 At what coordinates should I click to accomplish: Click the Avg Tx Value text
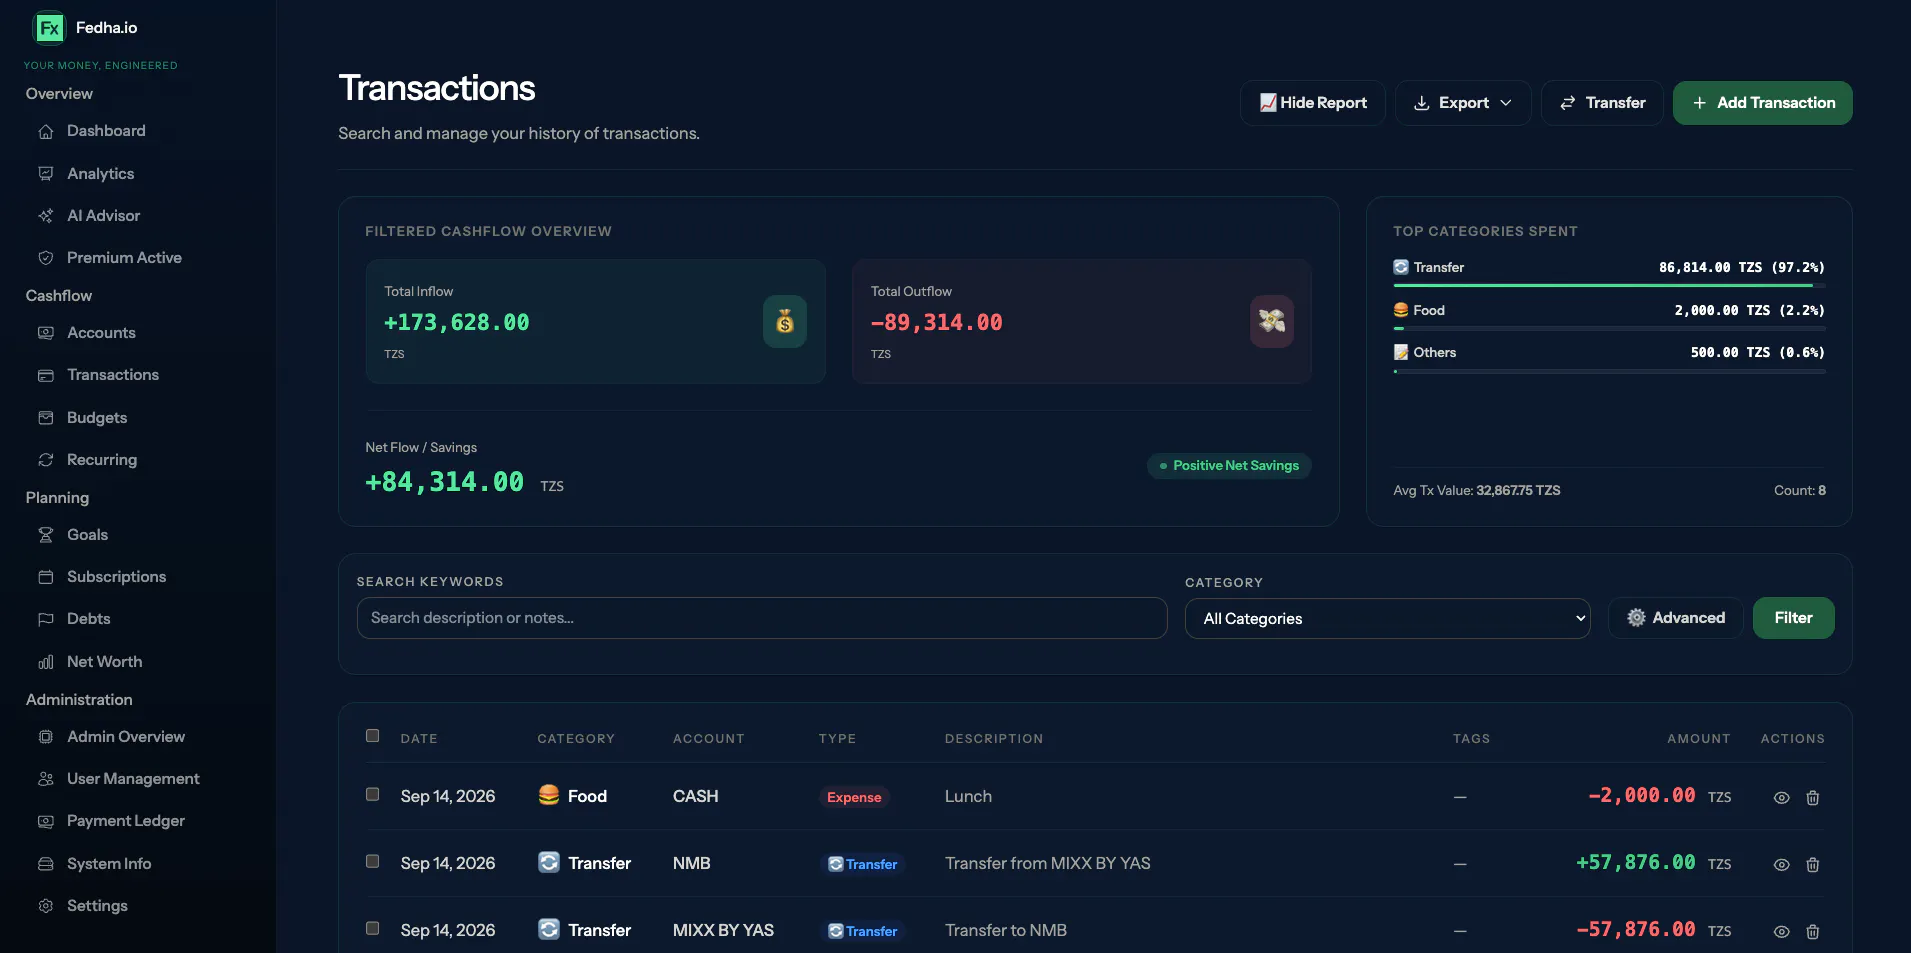coord(1477,490)
